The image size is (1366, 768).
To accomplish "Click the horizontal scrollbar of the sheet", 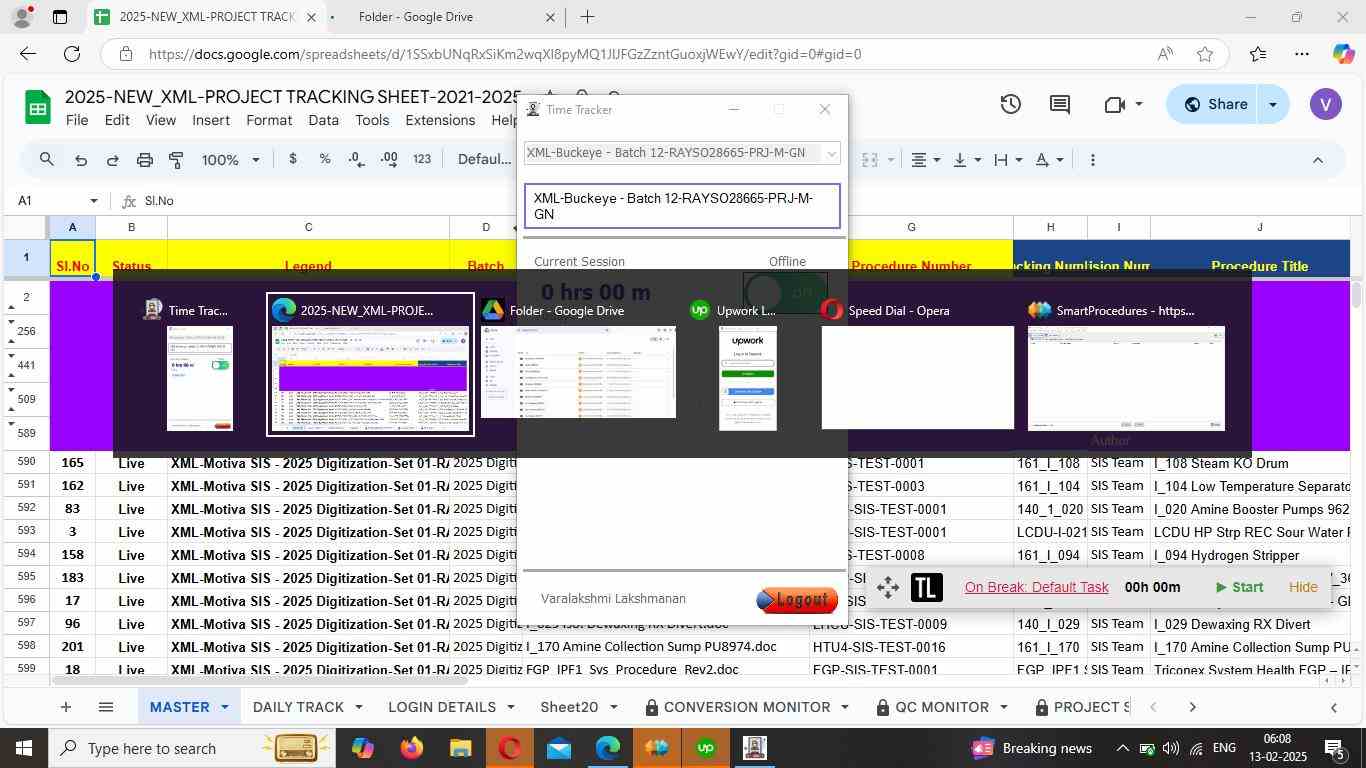I will (260, 680).
